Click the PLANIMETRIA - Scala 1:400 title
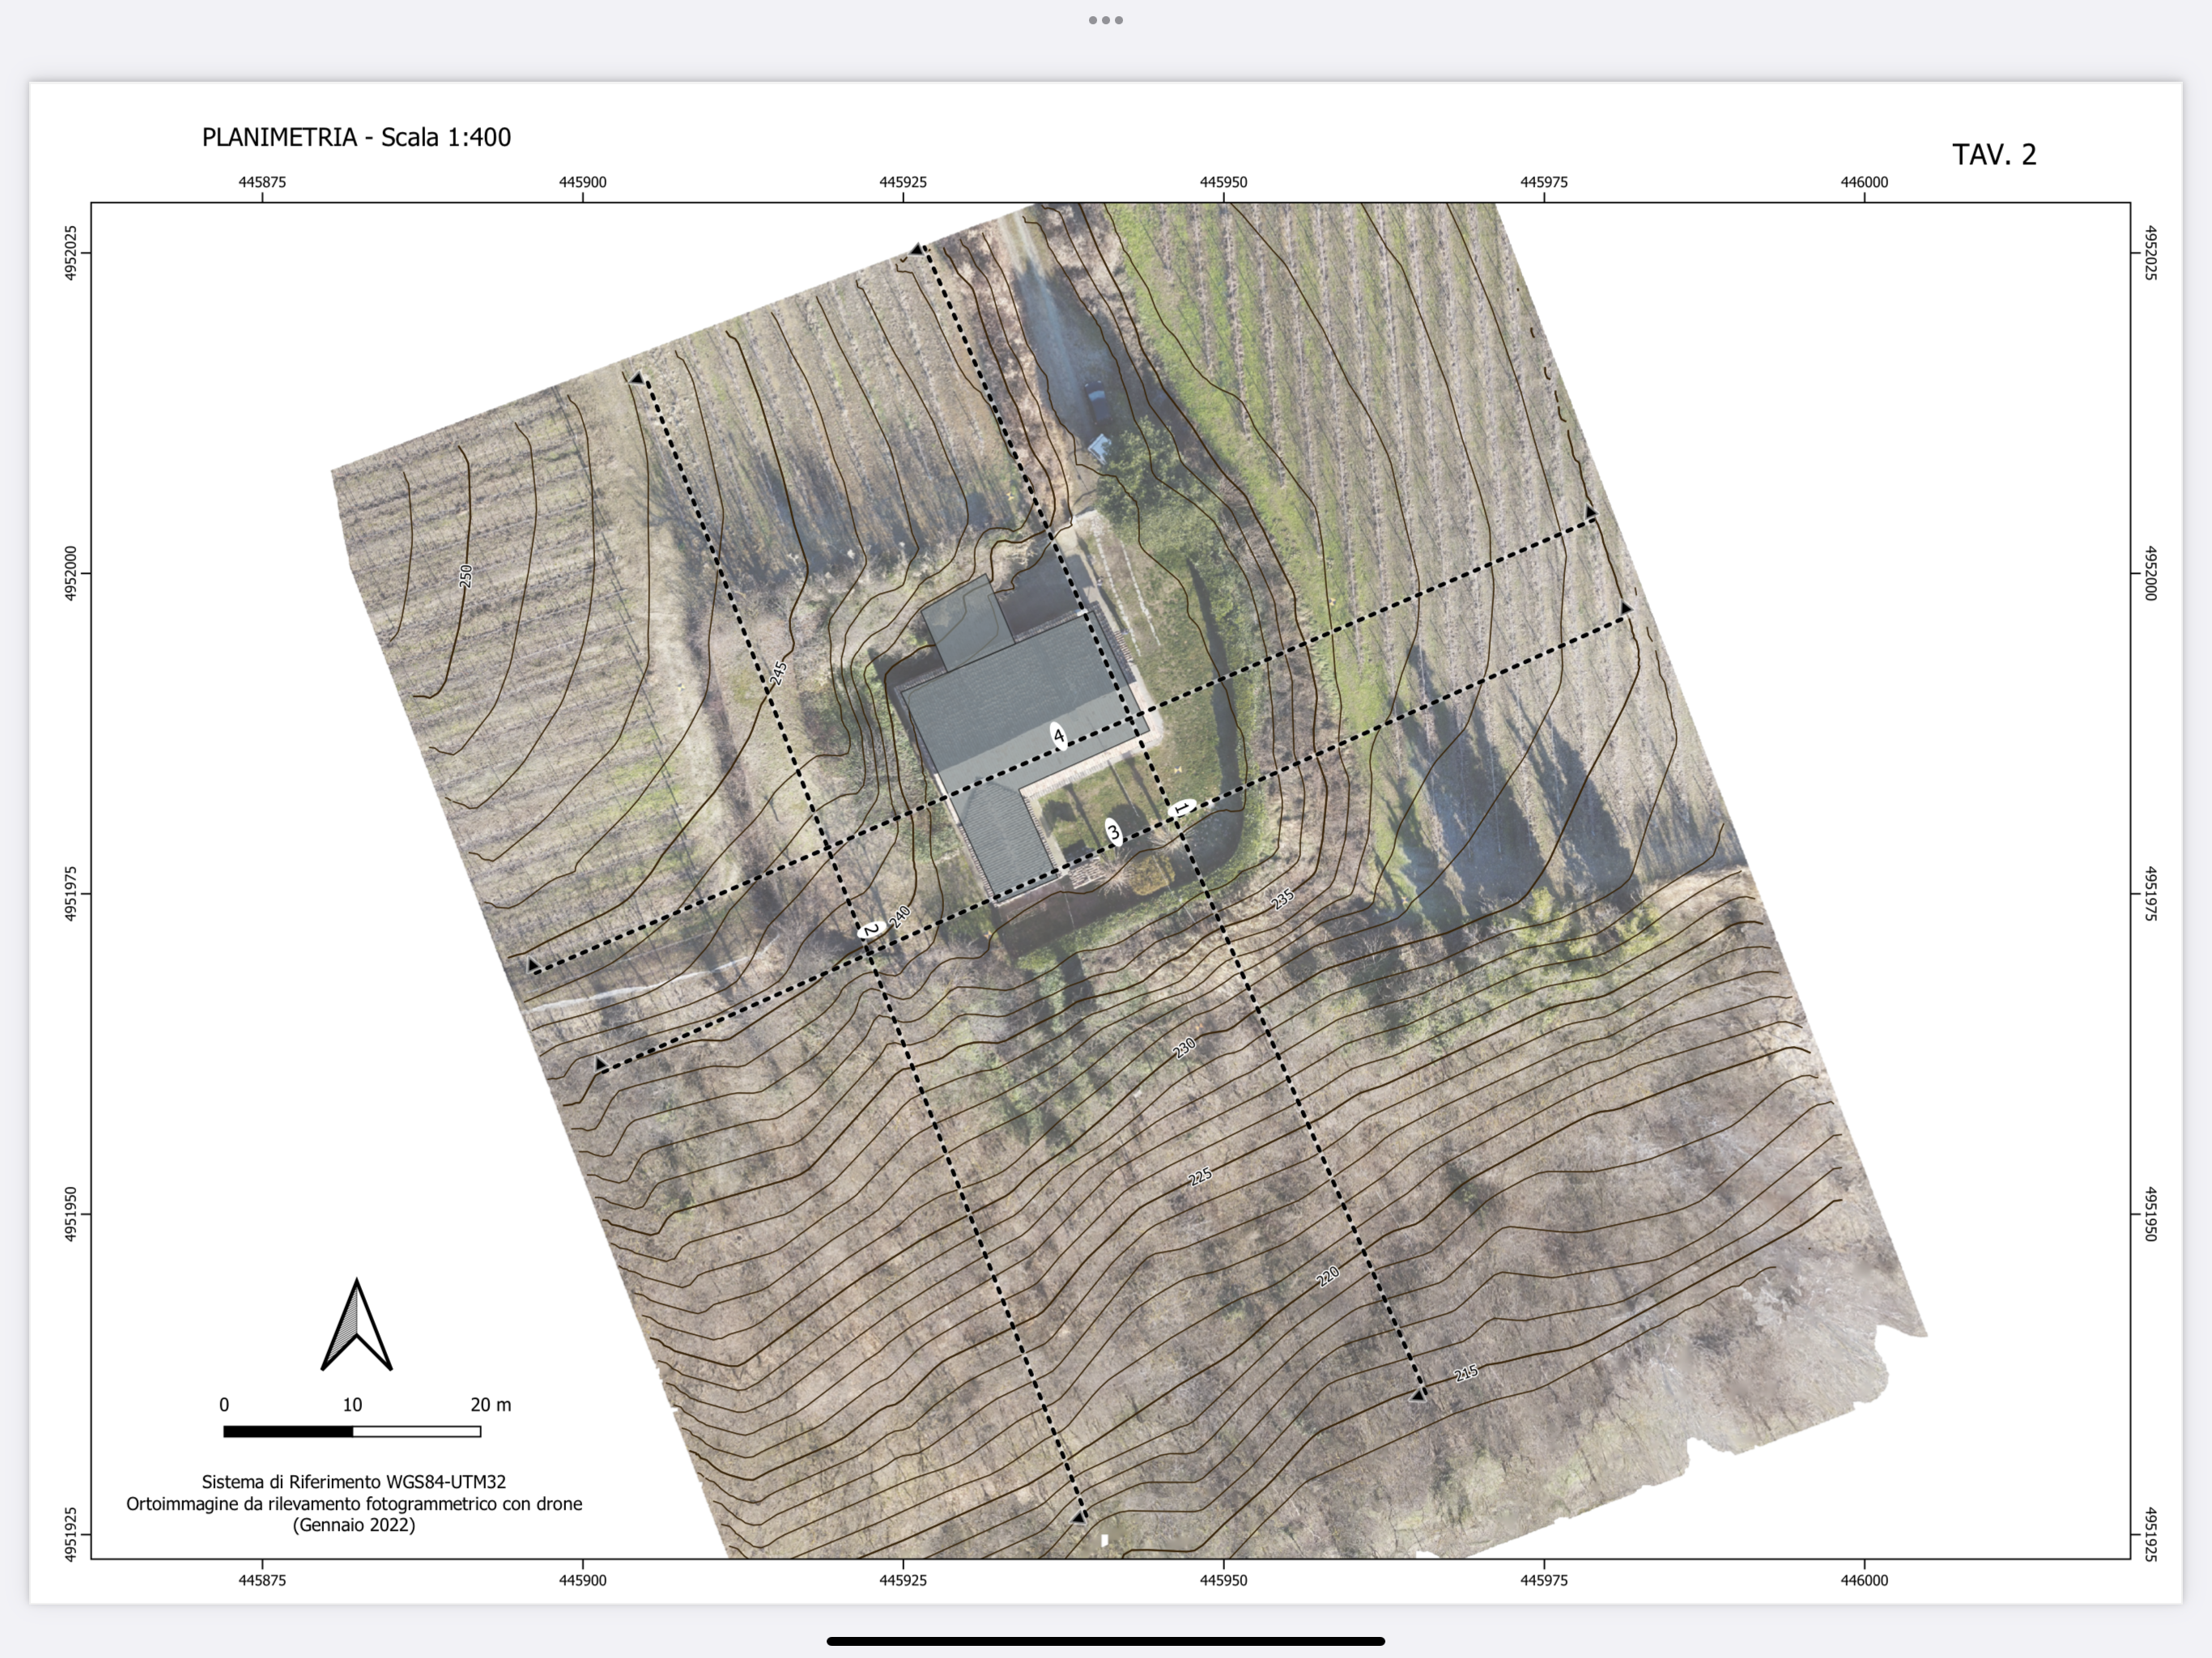2212x1658 pixels. coord(356,138)
